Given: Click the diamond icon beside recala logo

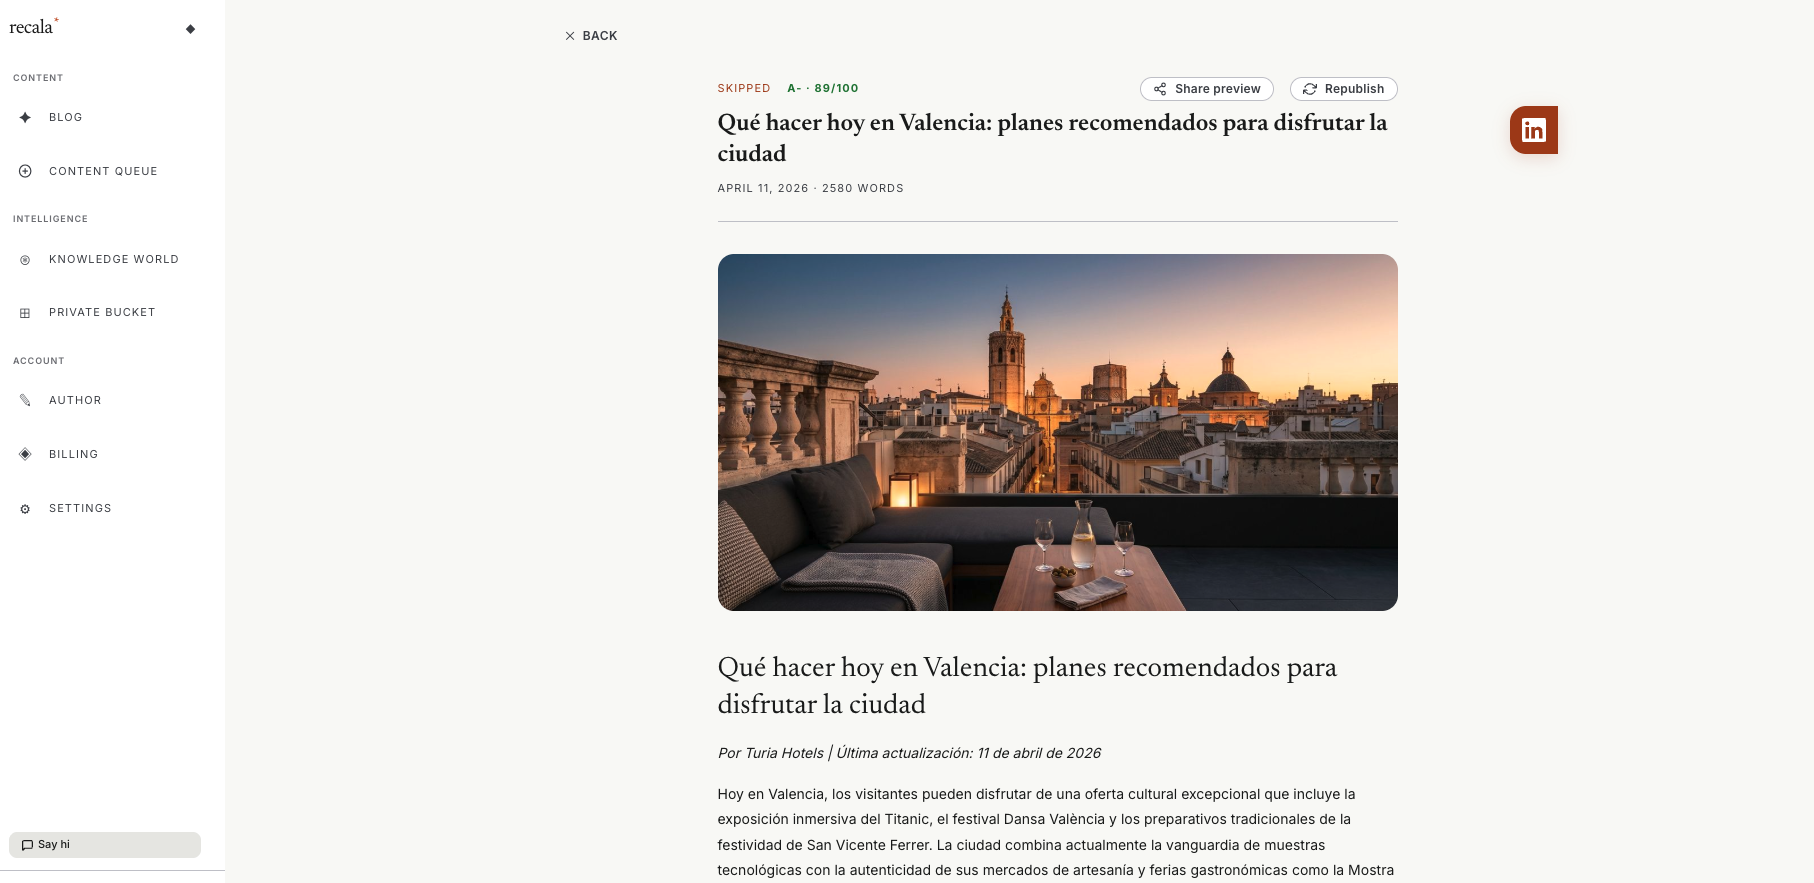Looking at the screenshot, I should click(190, 29).
